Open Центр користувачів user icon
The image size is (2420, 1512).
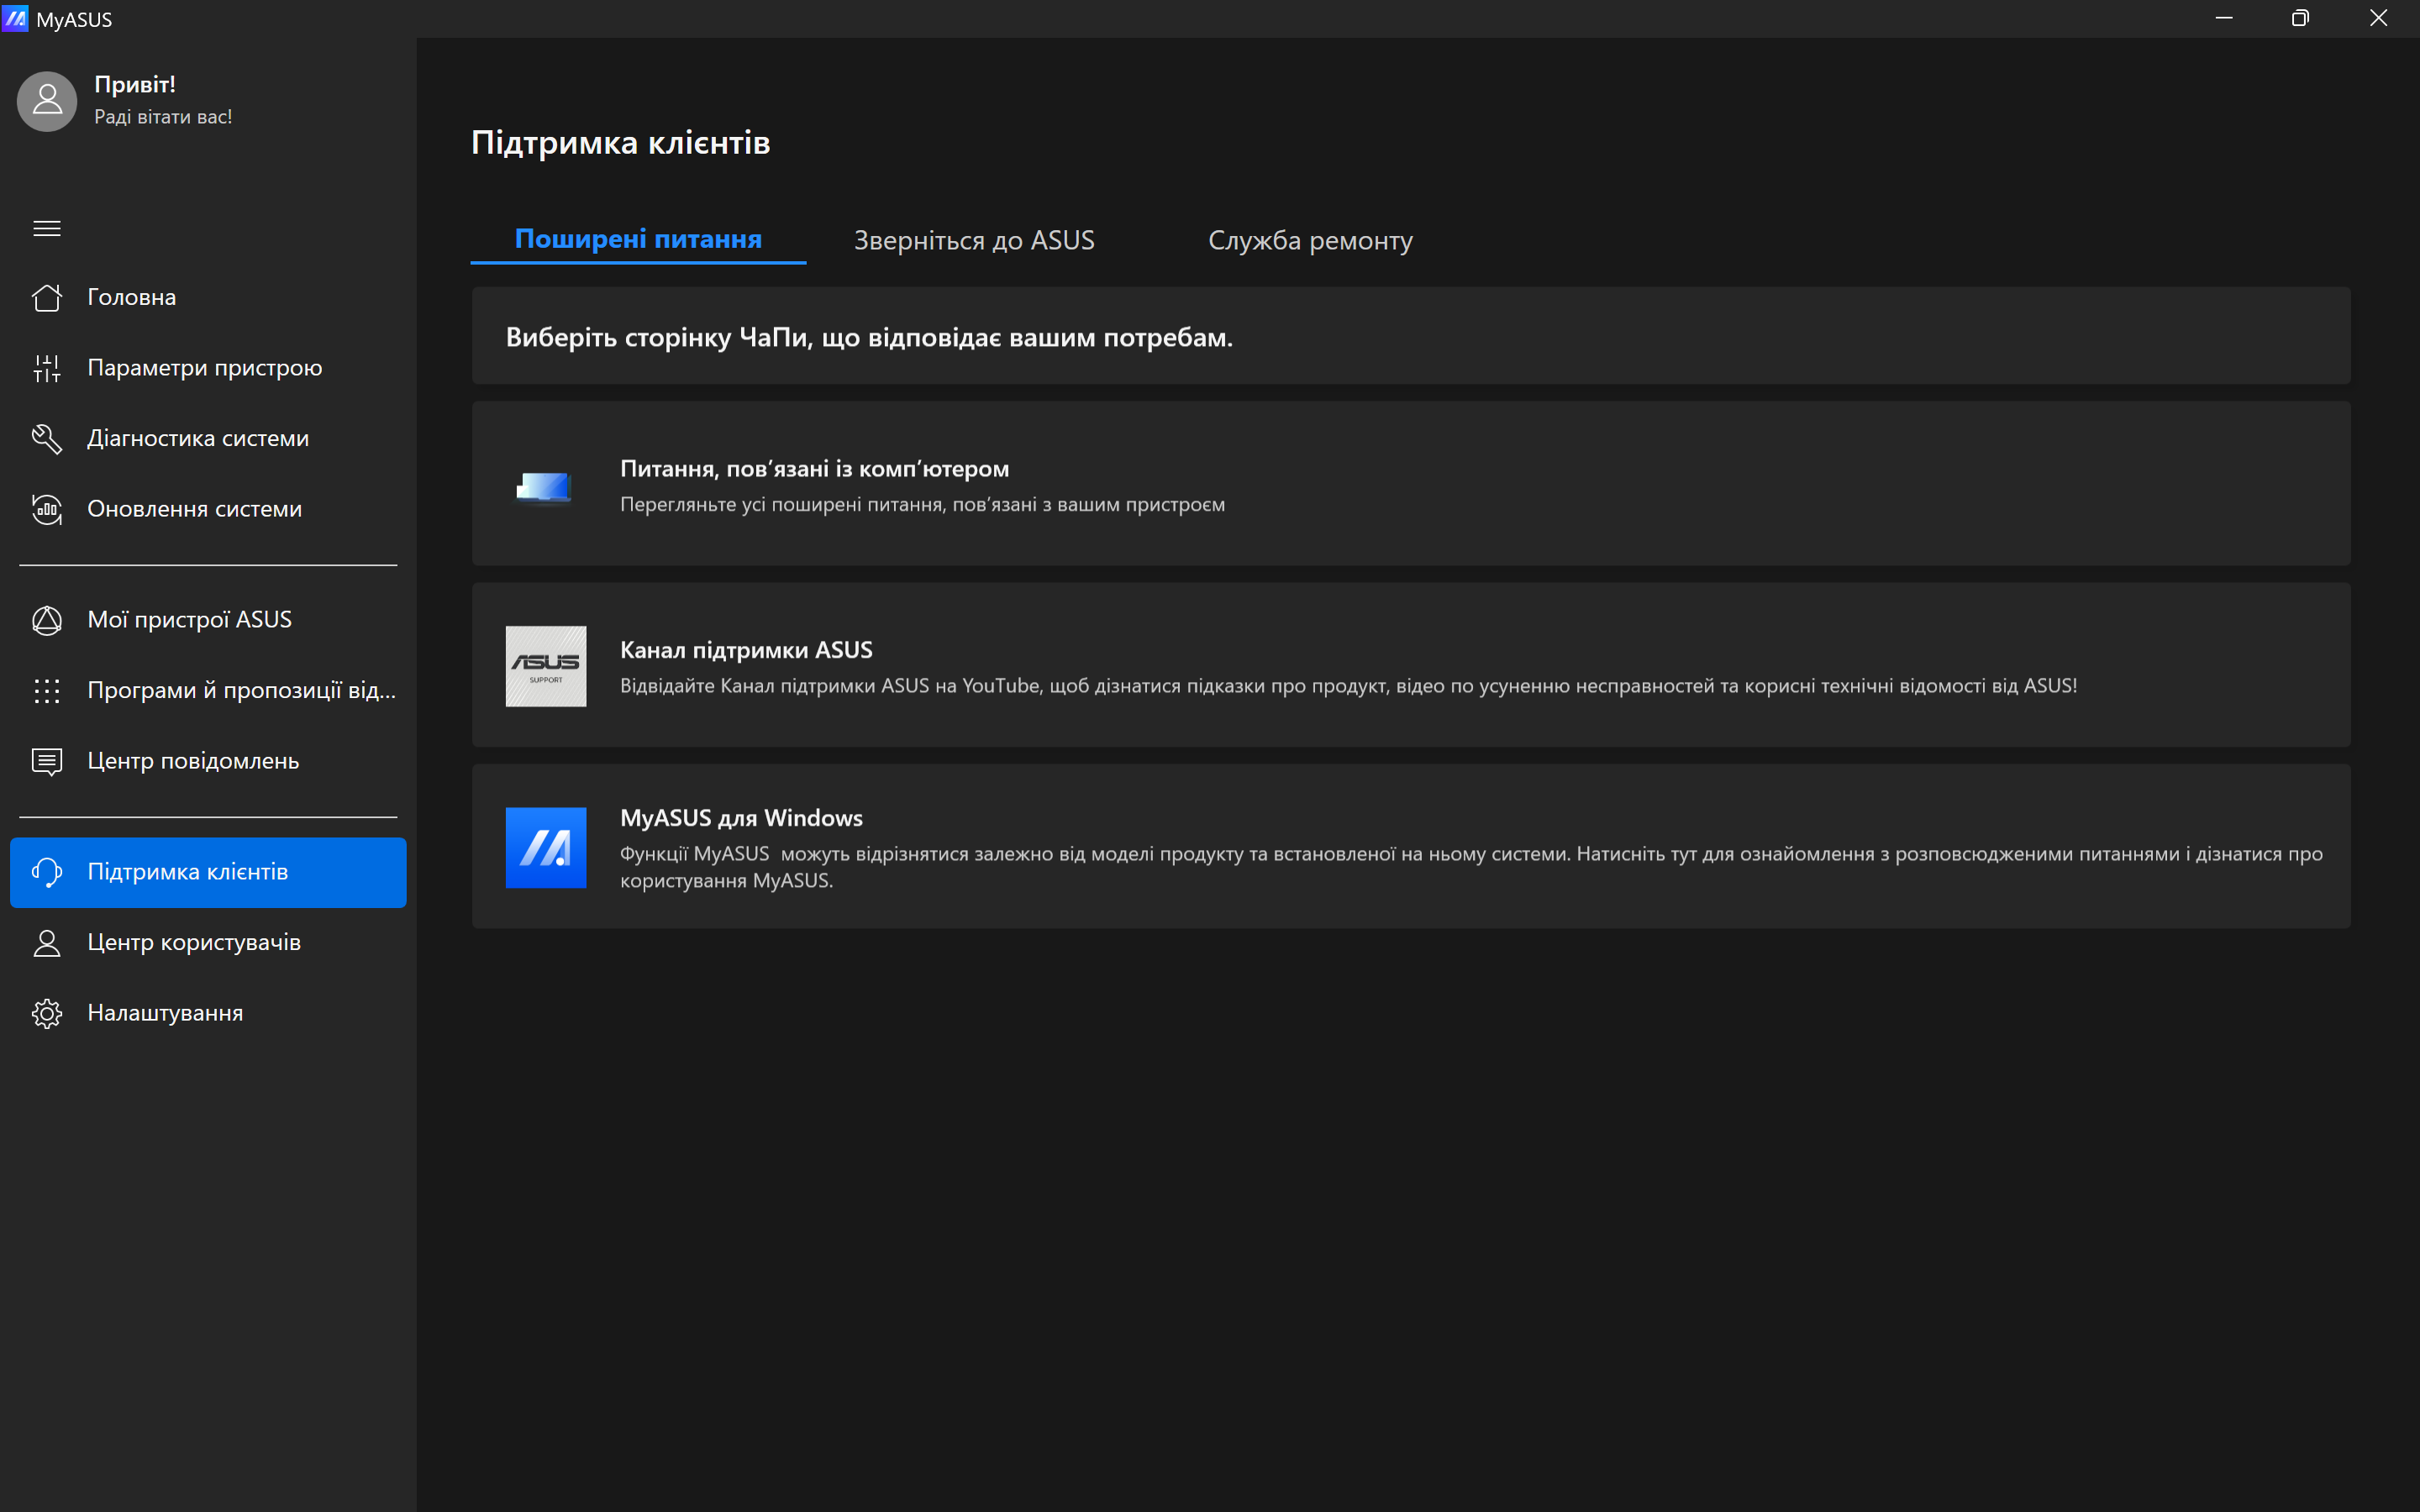pyautogui.click(x=46, y=942)
